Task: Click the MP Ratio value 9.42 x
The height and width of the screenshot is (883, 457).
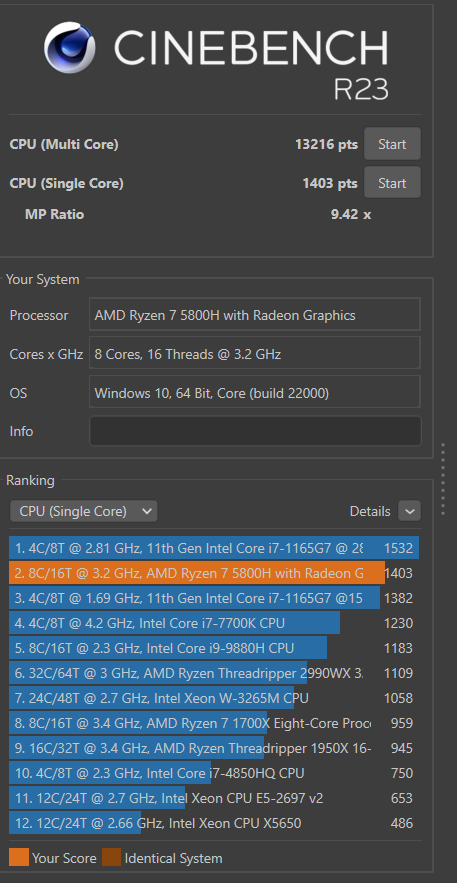Action: (x=351, y=214)
